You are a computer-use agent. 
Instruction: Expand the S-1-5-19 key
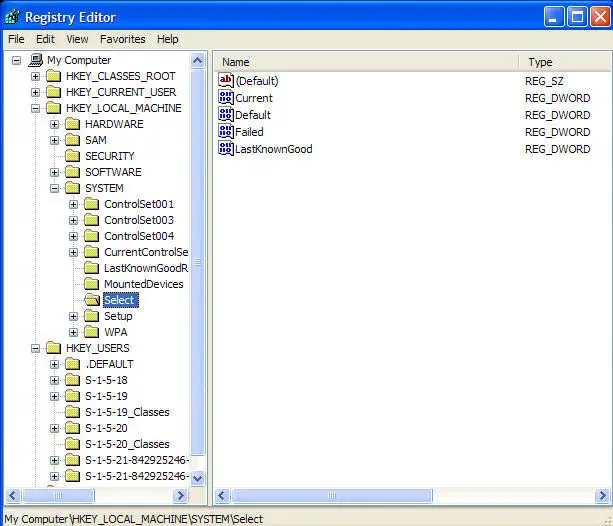[x=55, y=397]
